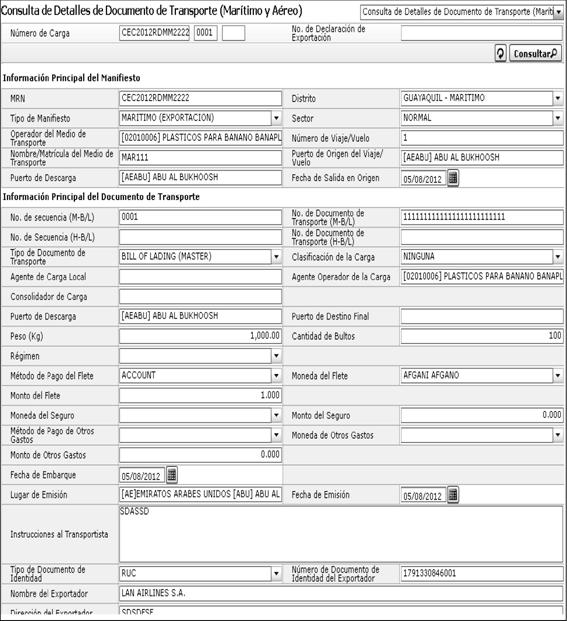Click manifest Puerto de Descarga field
567x621 pixels.
[200, 177]
